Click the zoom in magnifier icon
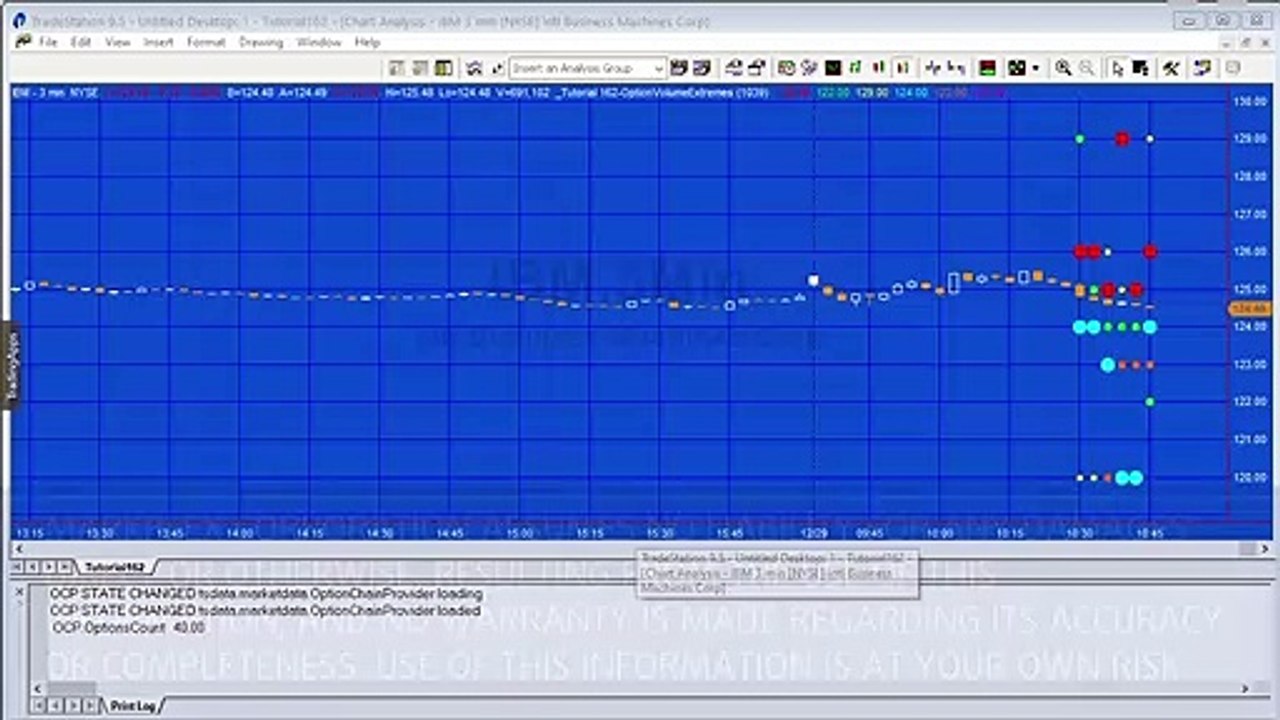 1063,68
